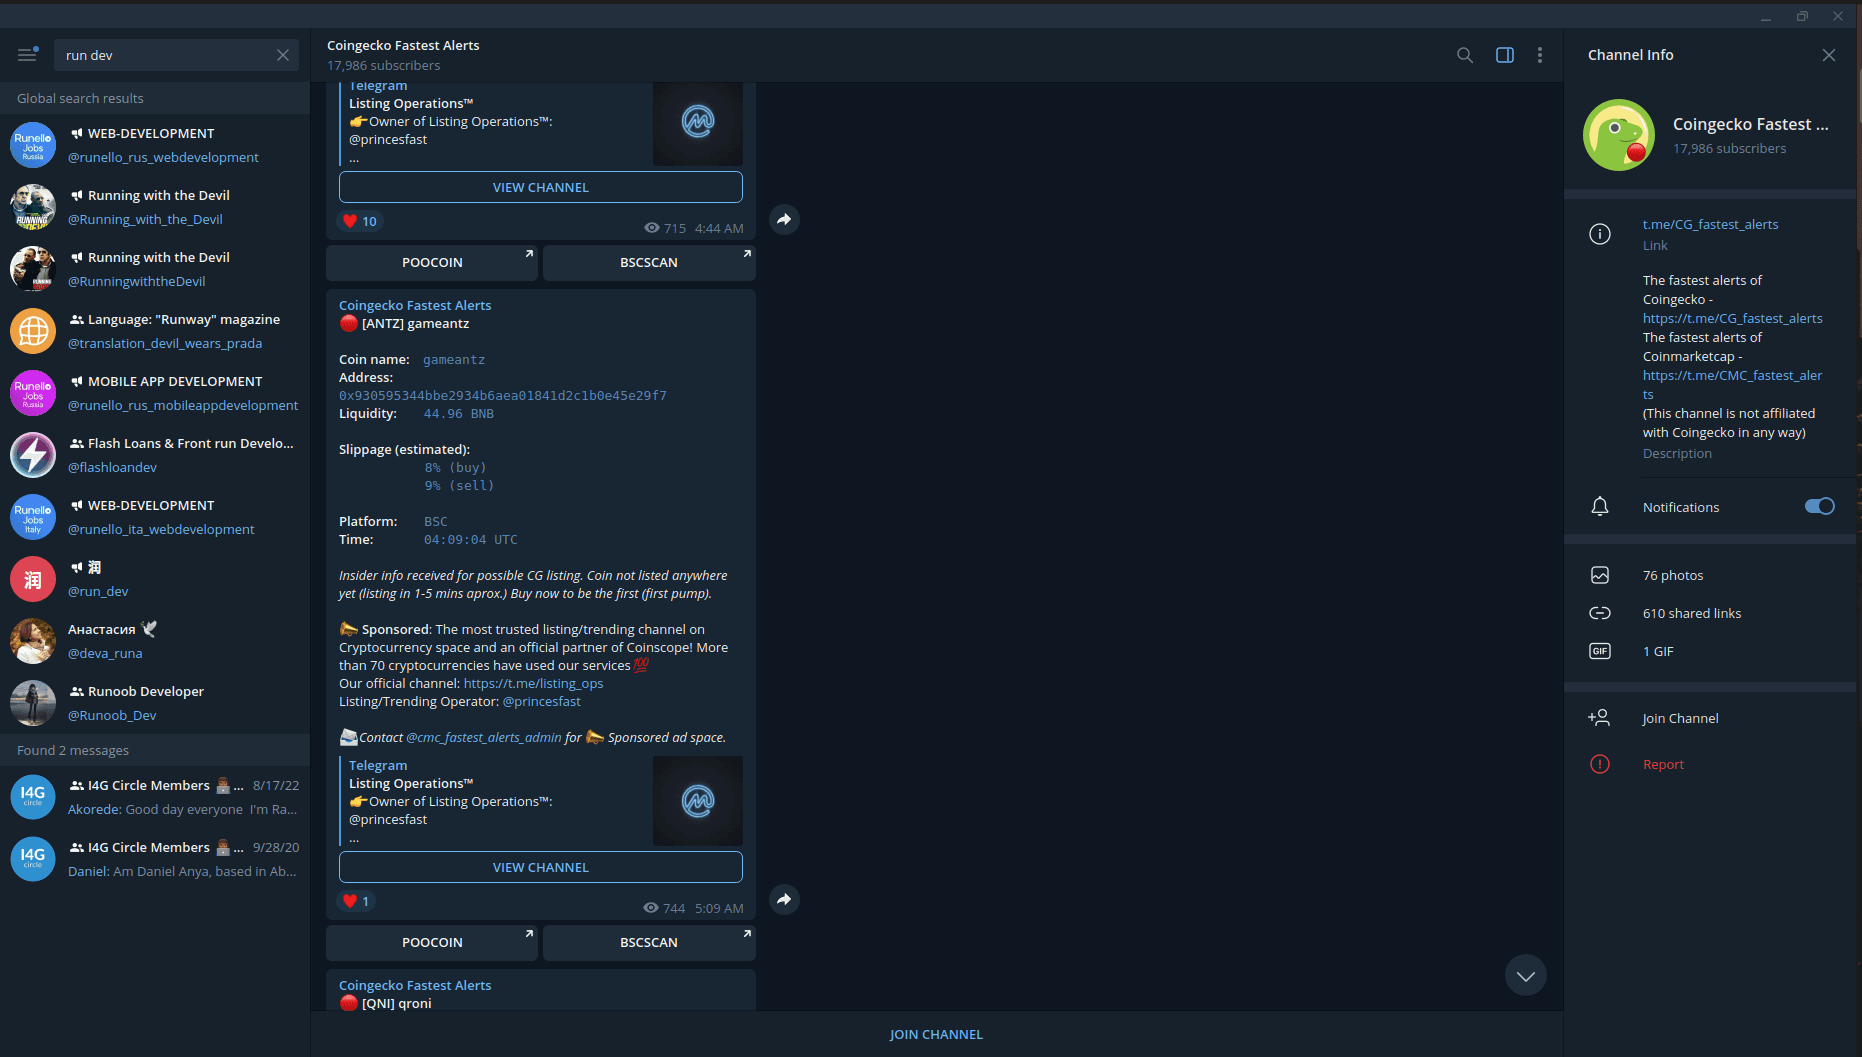Toggle the split-view columns icon in header
The width and height of the screenshot is (1862, 1057).
[x=1504, y=55]
